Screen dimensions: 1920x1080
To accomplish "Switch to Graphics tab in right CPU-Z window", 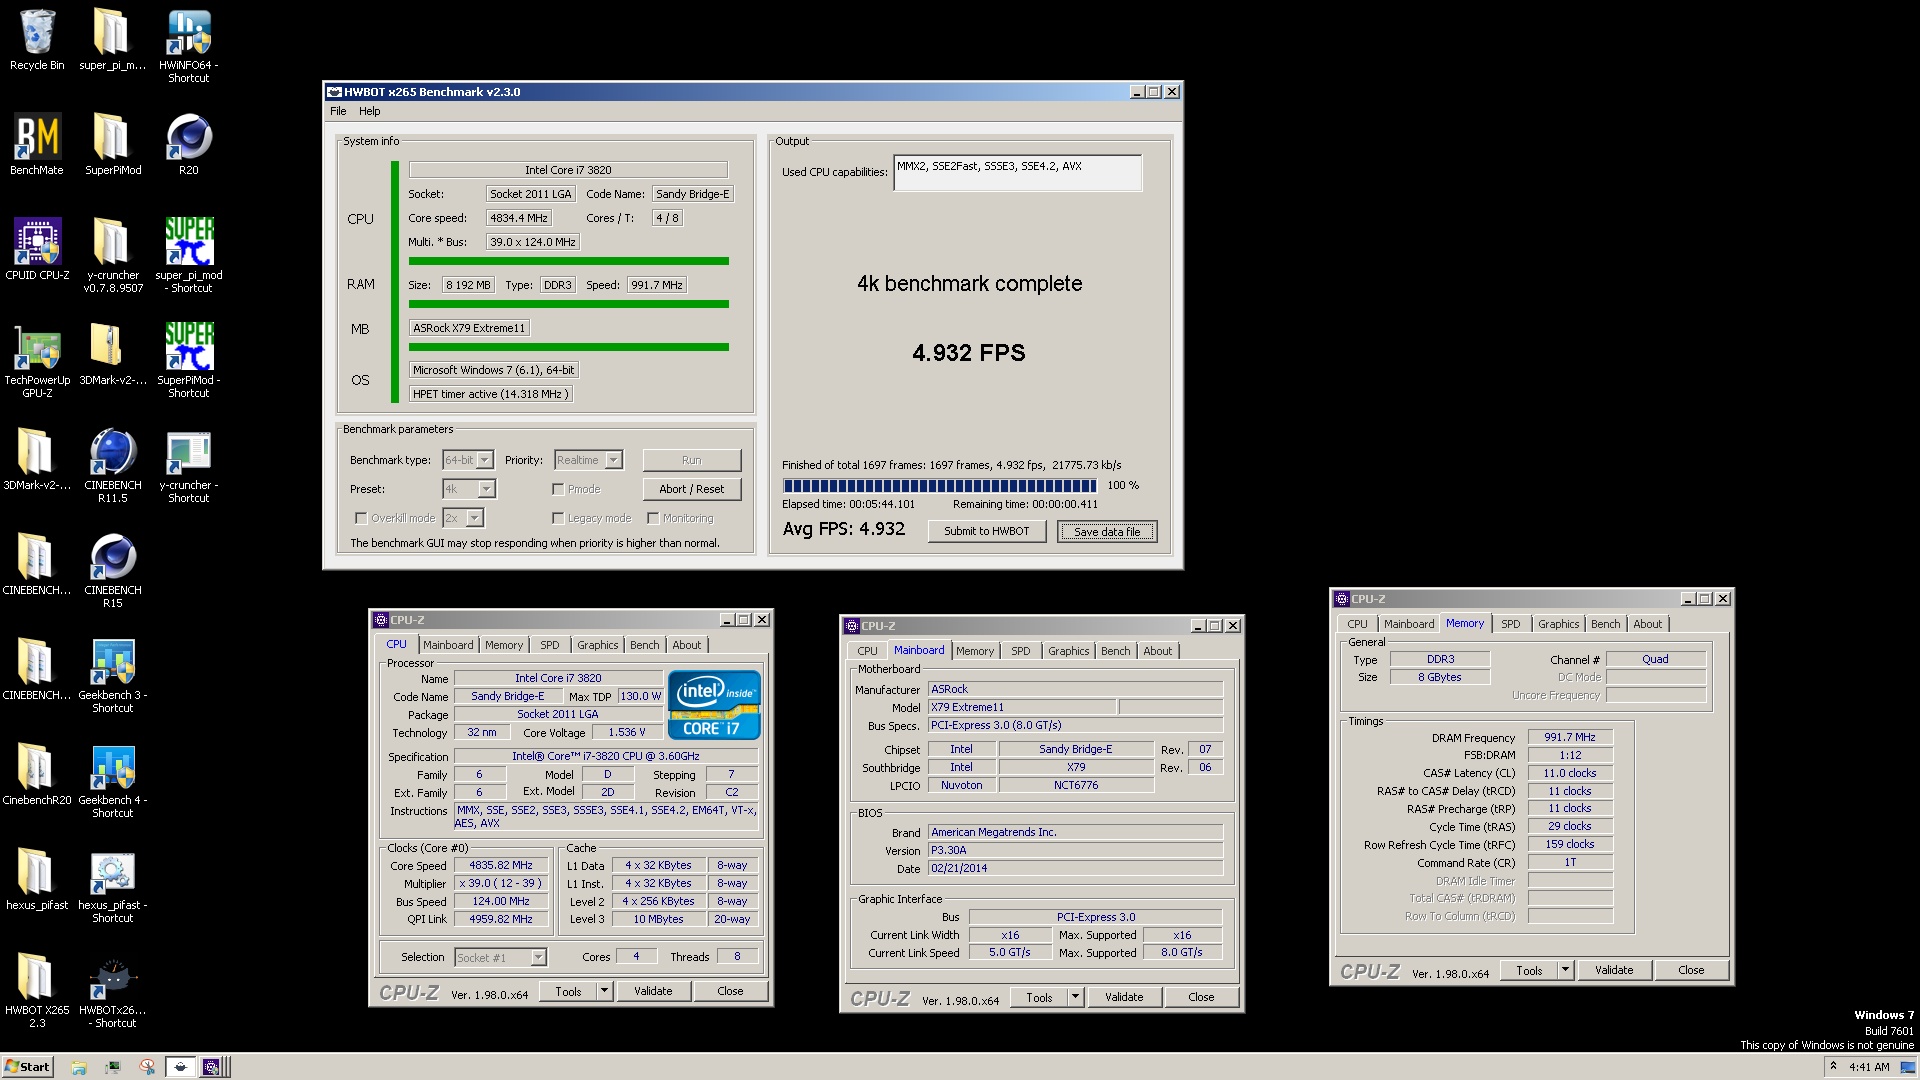I will click(x=1559, y=624).
